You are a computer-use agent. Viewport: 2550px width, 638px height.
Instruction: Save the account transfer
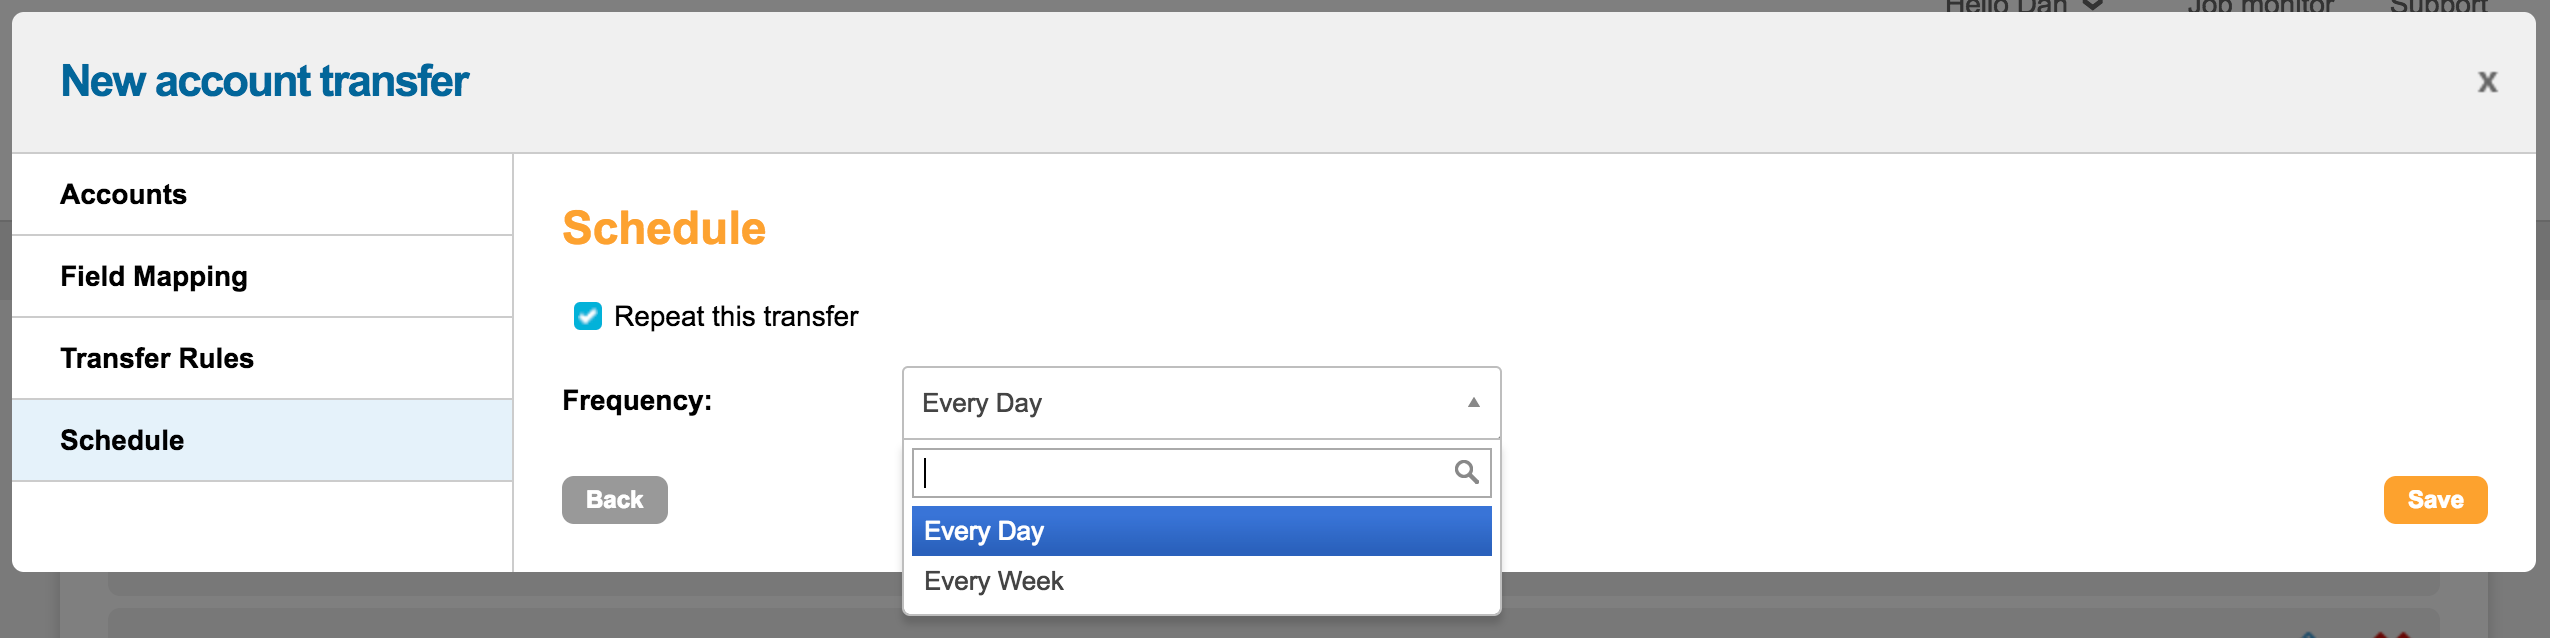2435,500
